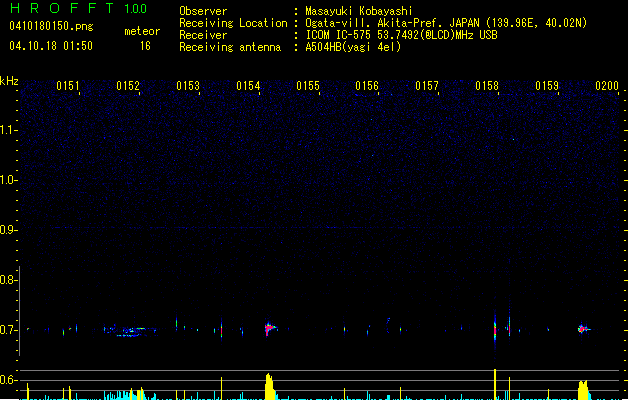This screenshot has width=629, height=400.
Task: Click the long cyan echo near 0152
Action: [131, 331]
